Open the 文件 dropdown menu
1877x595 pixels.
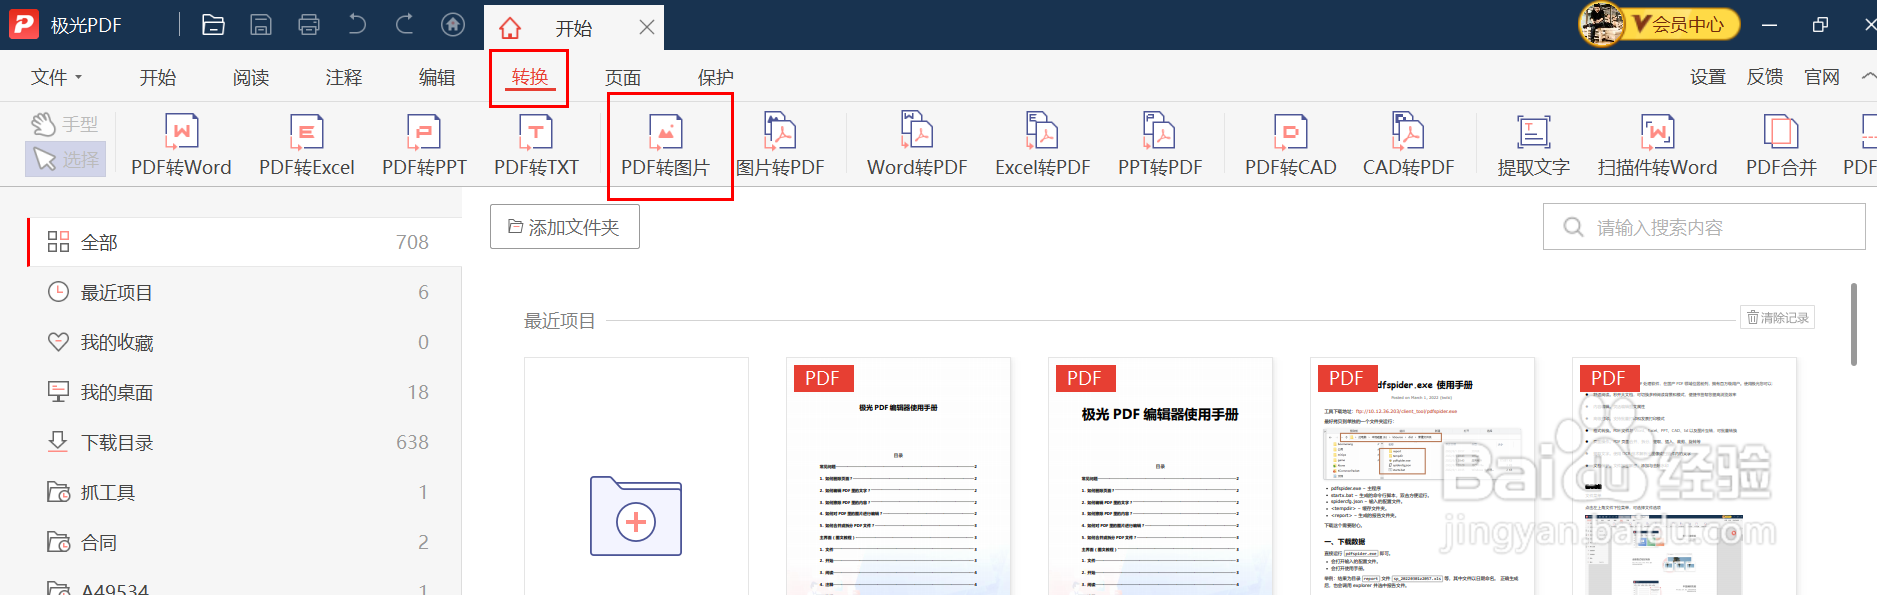57,77
